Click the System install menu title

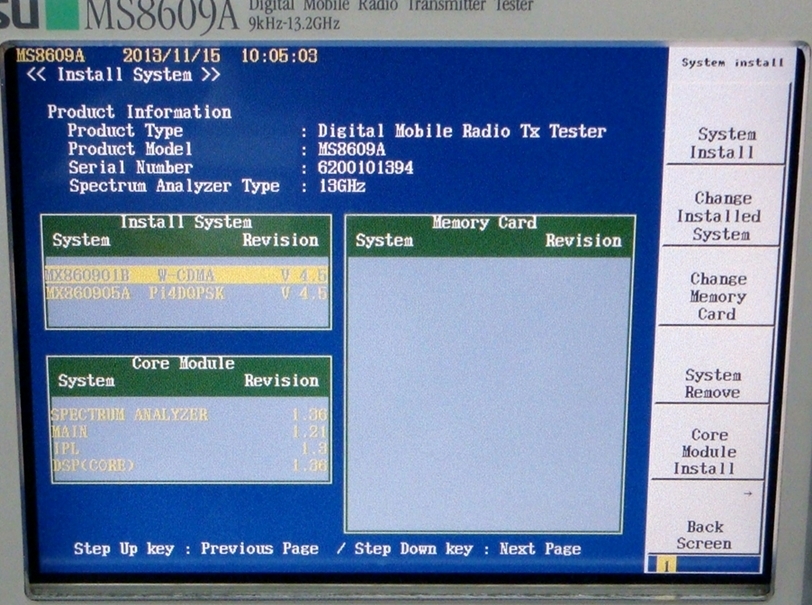pos(732,63)
